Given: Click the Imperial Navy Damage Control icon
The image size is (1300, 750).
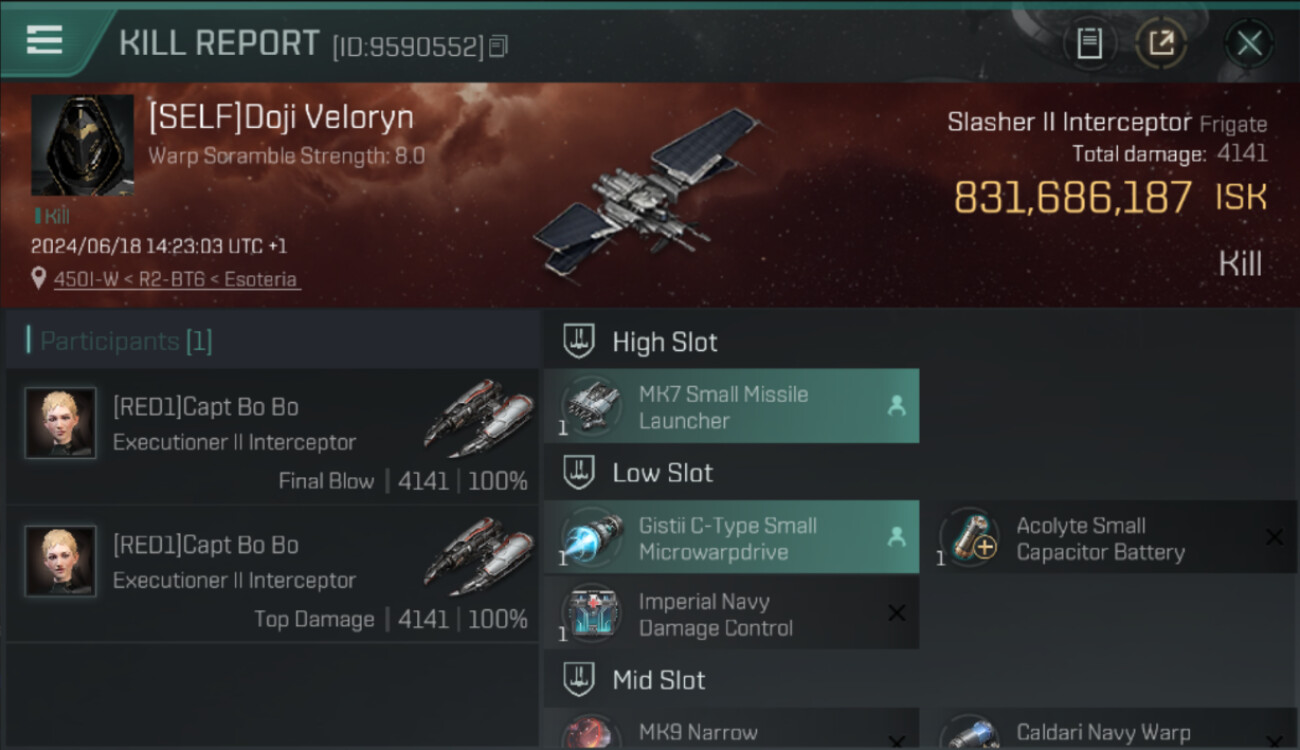Looking at the screenshot, I should pyautogui.click(x=590, y=613).
